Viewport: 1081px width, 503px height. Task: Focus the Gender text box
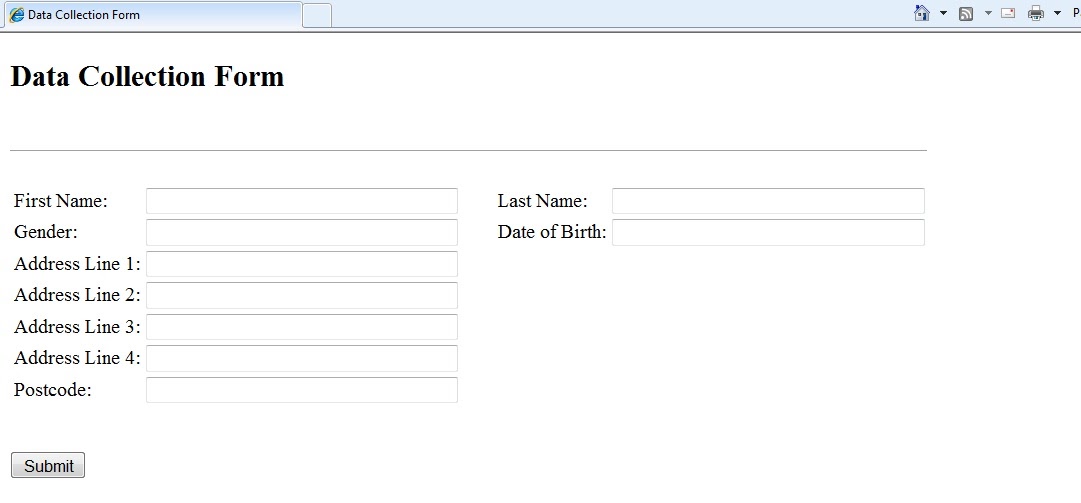click(x=302, y=232)
